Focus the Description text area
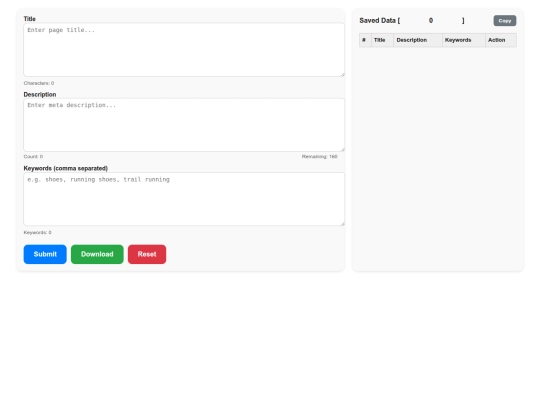Viewport: 540px width, 405px height. [184, 125]
